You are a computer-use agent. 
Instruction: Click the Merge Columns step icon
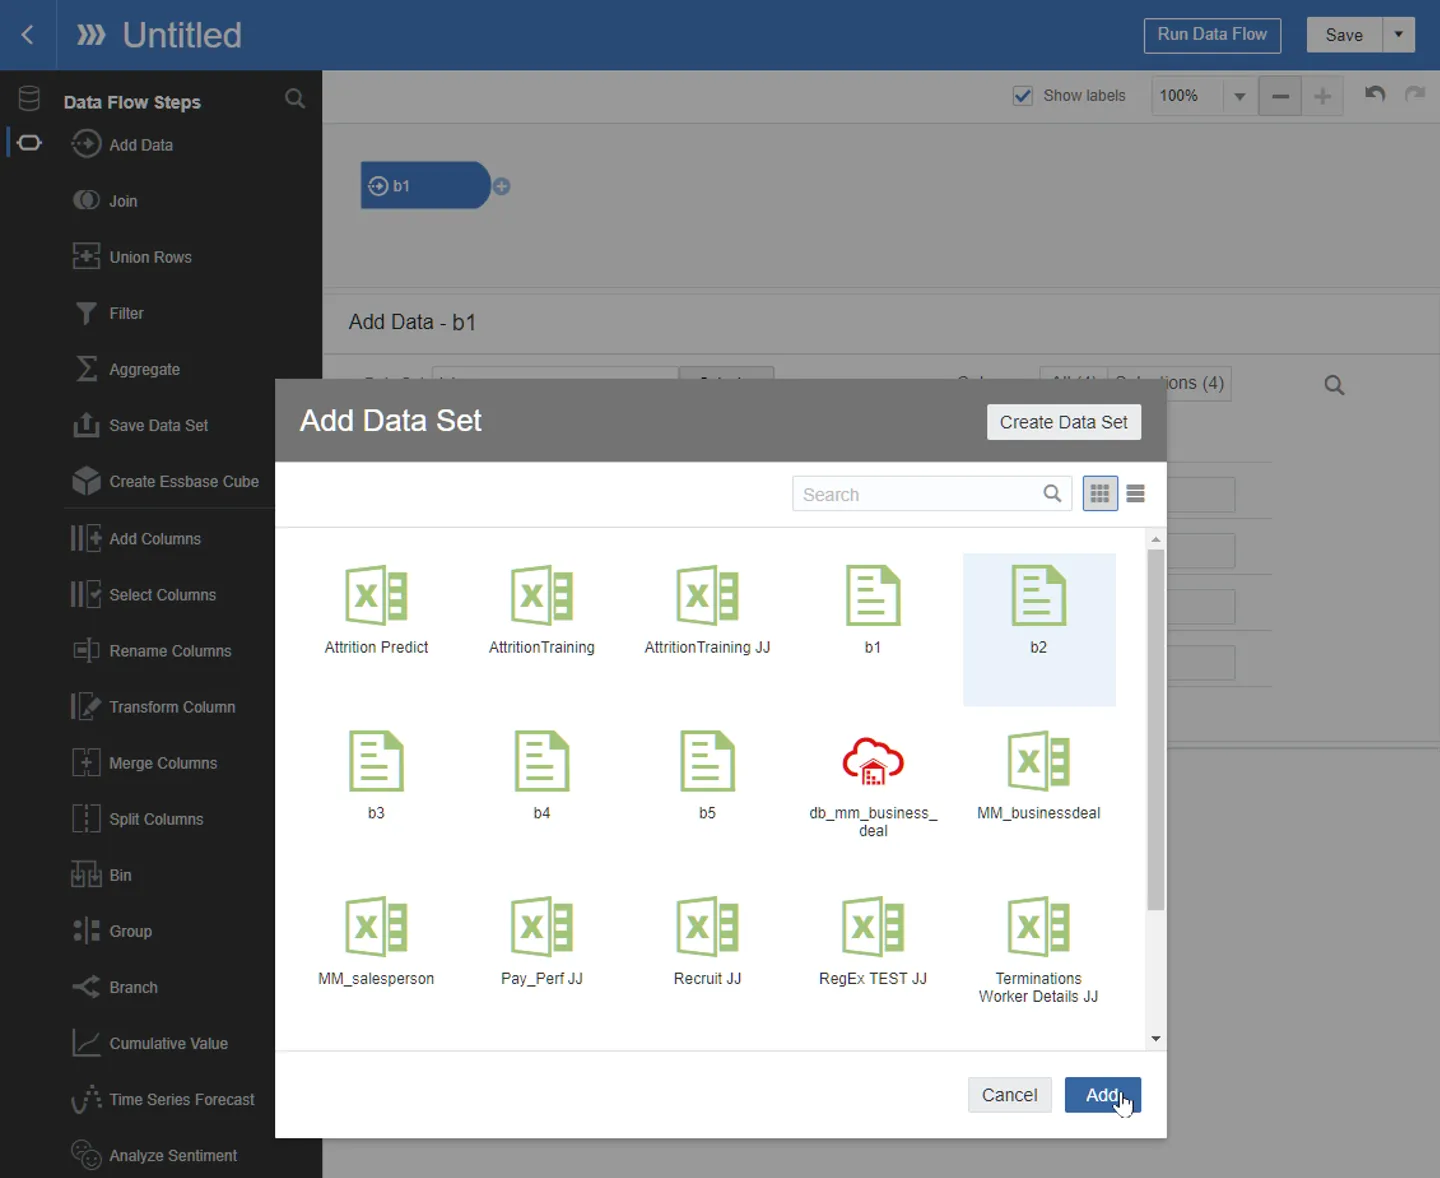86,762
